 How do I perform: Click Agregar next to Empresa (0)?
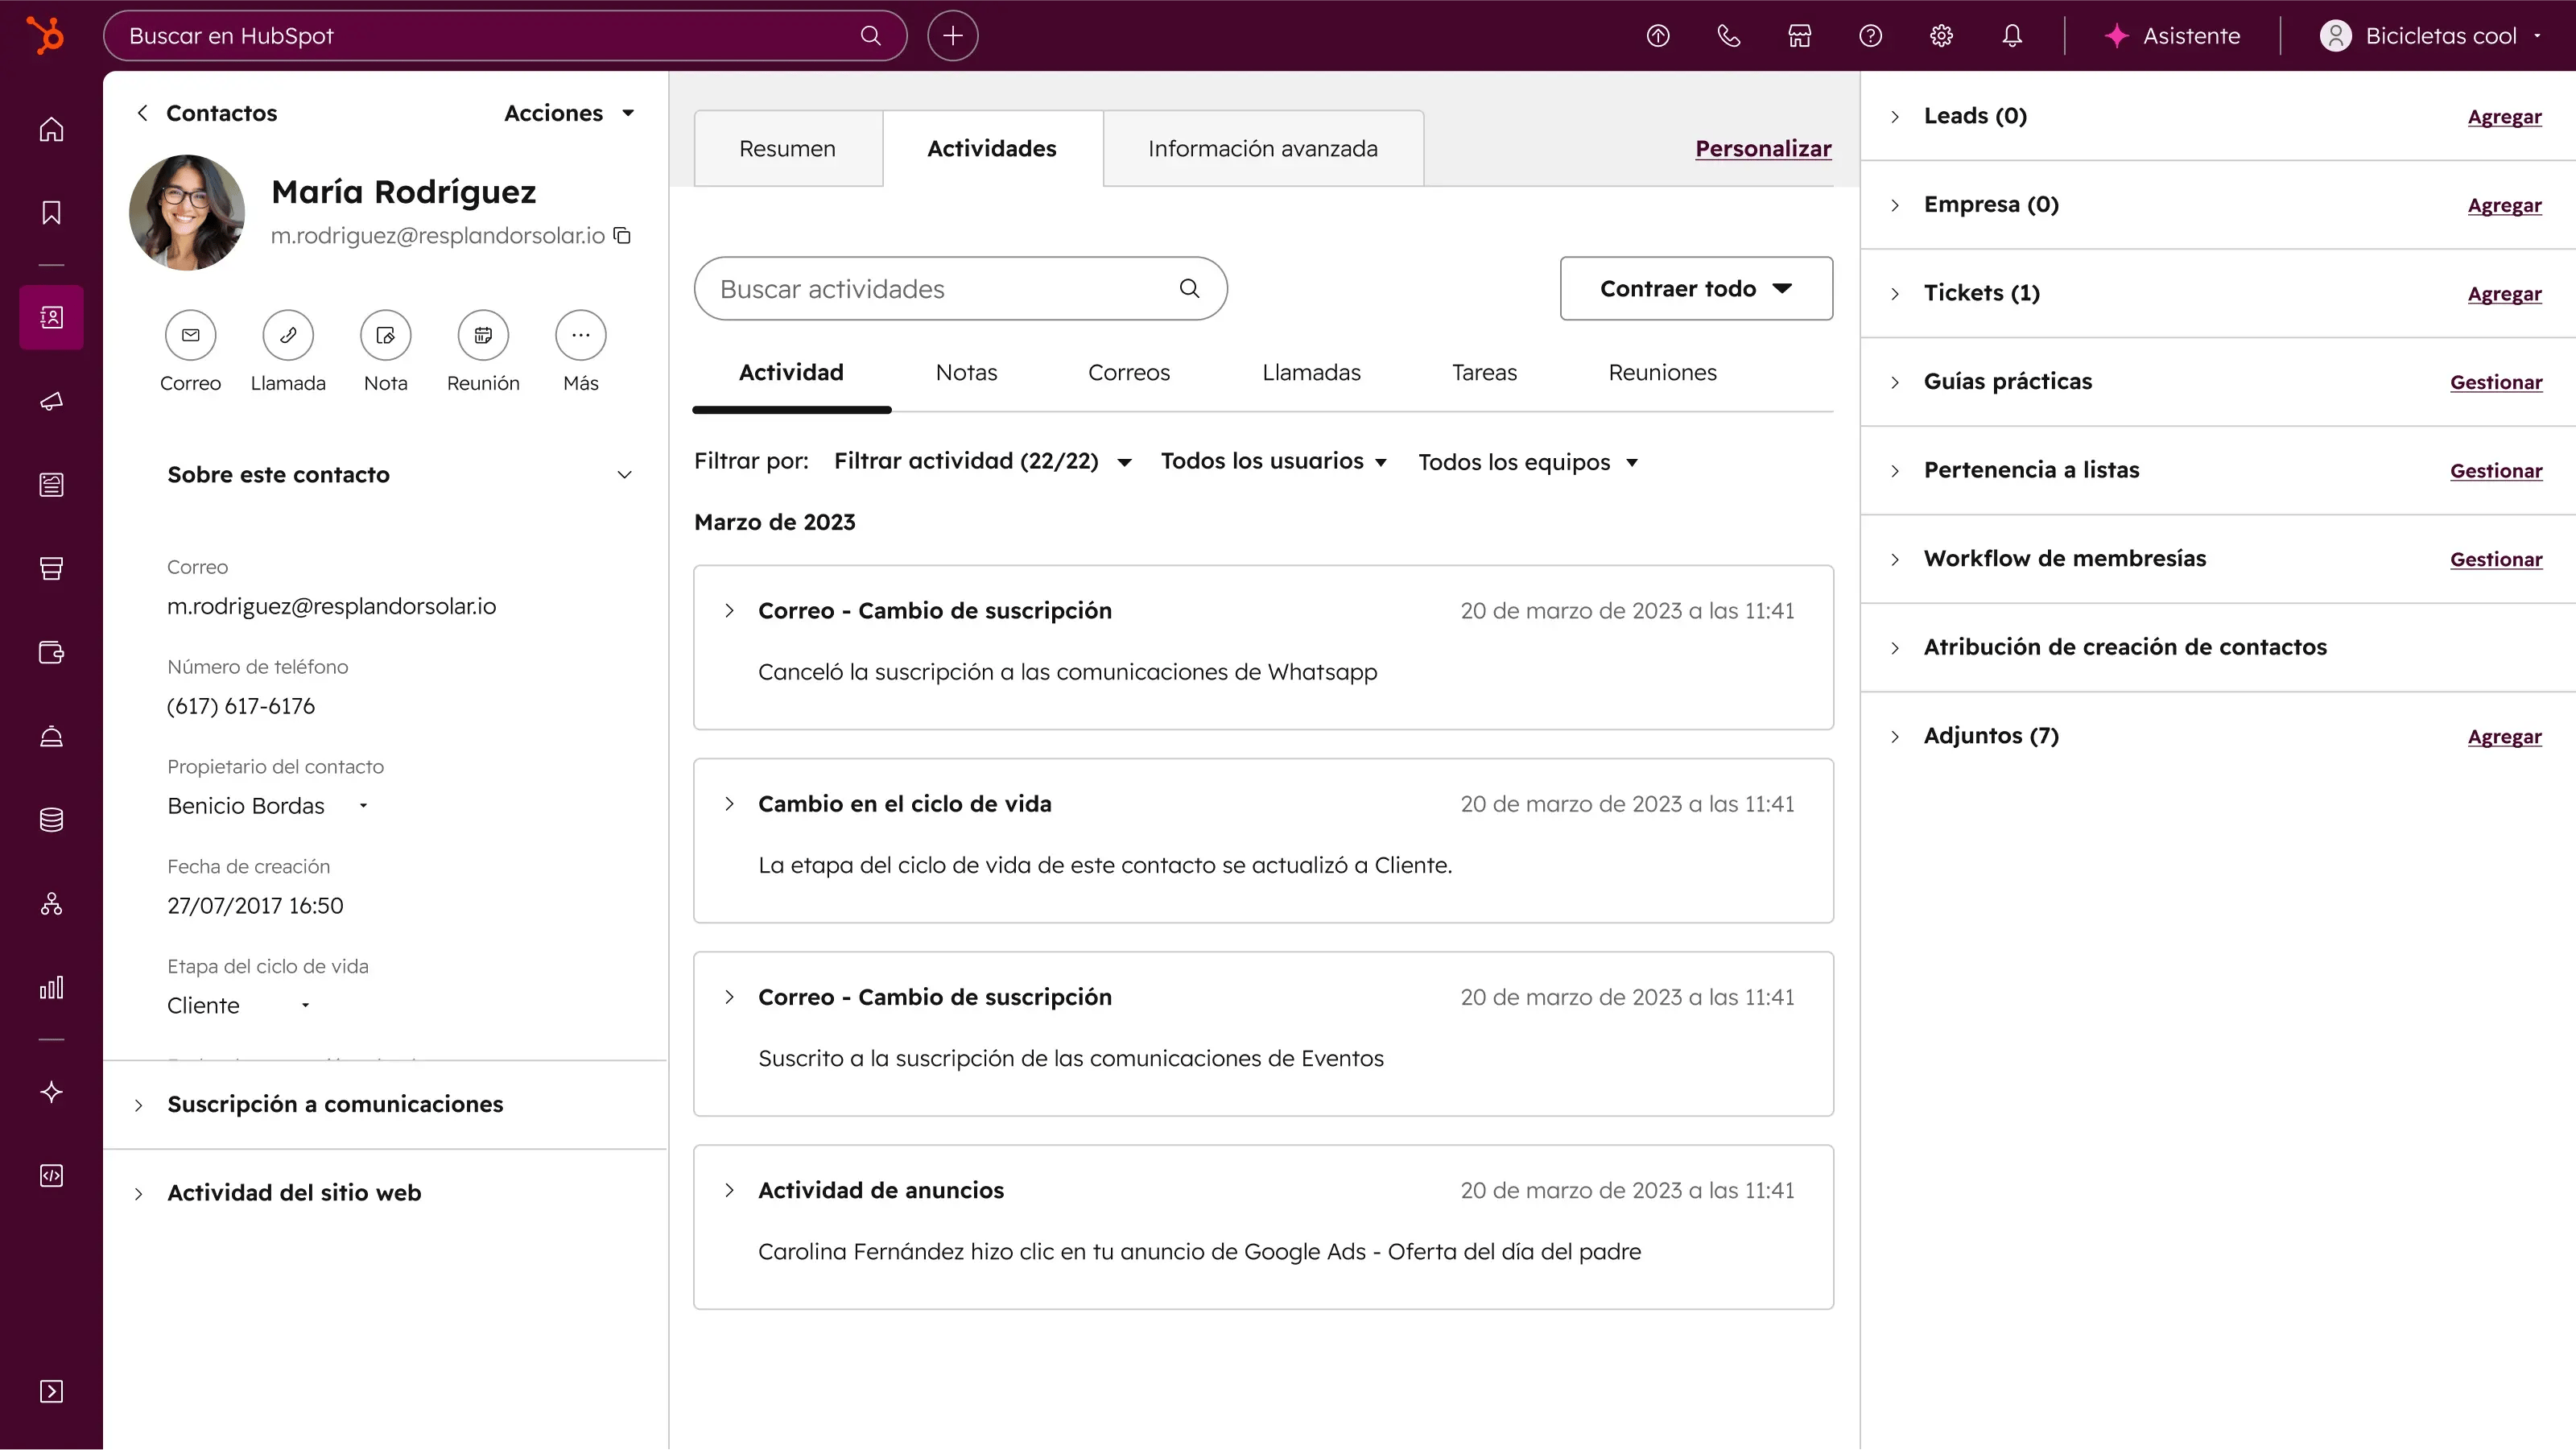(x=2504, y=205)
